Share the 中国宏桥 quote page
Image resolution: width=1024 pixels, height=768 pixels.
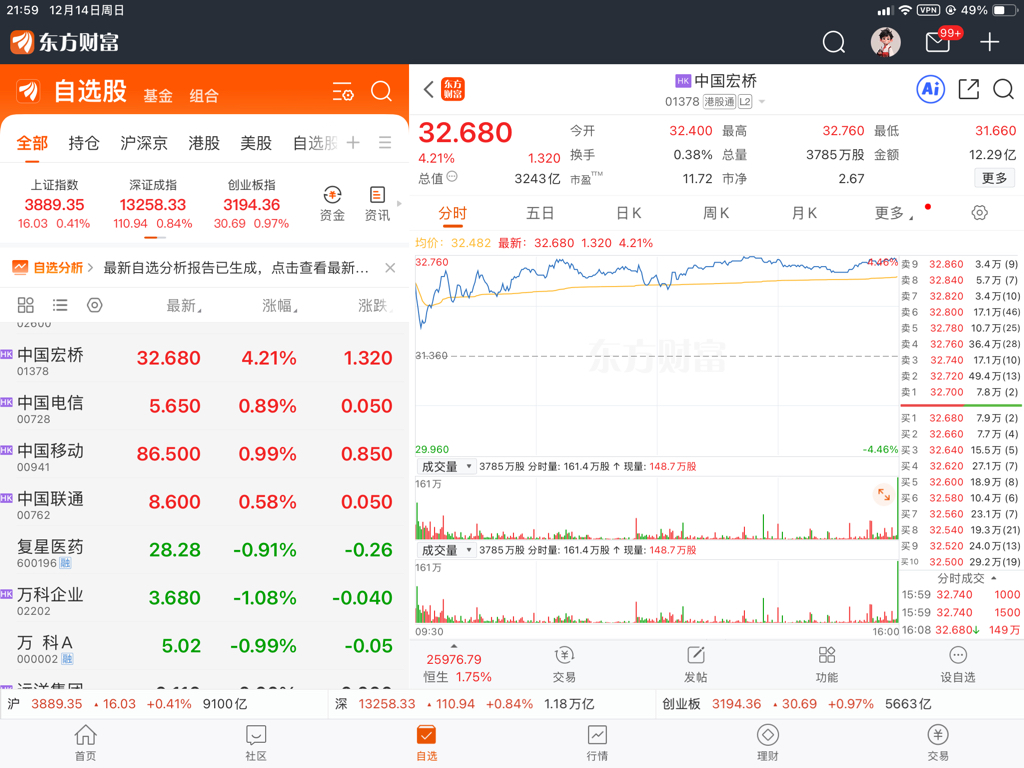[x=968, y=89]
